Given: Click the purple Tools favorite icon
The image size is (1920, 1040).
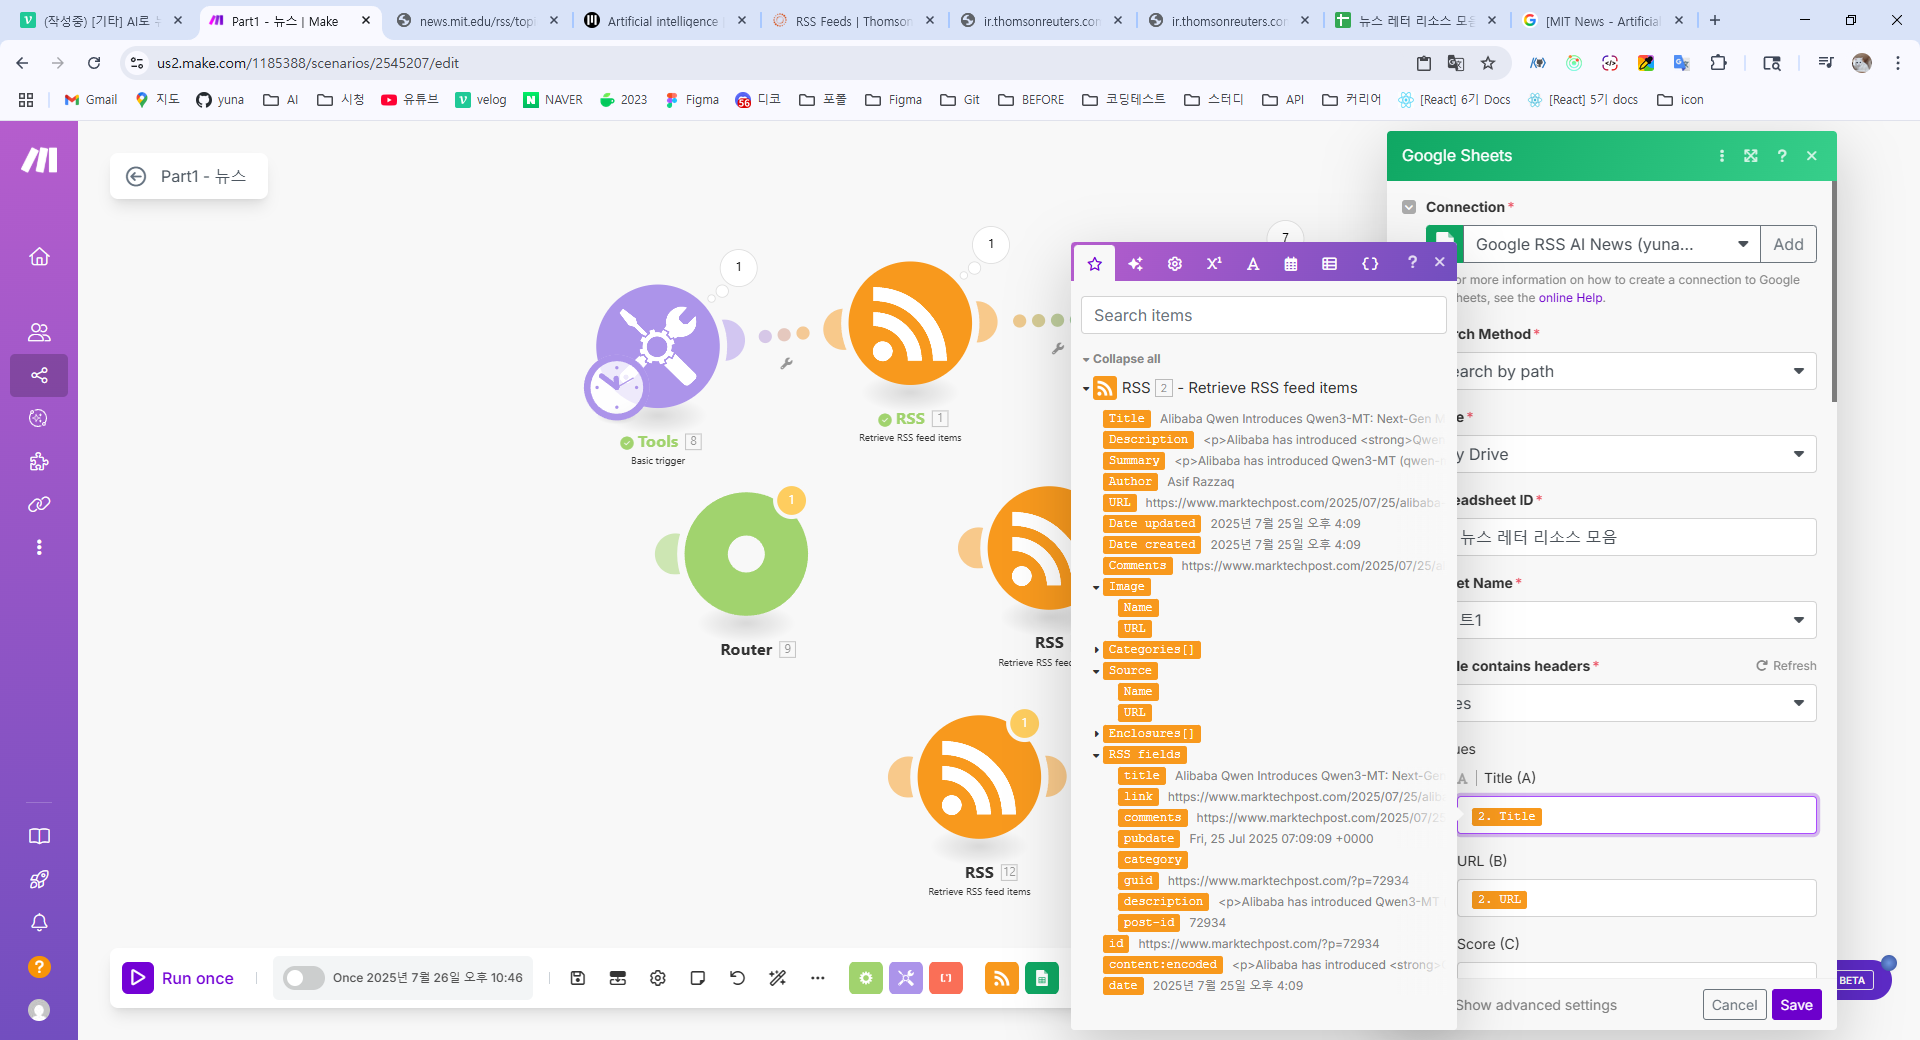Looking at the screenshot, I should [x=906, y=978].
